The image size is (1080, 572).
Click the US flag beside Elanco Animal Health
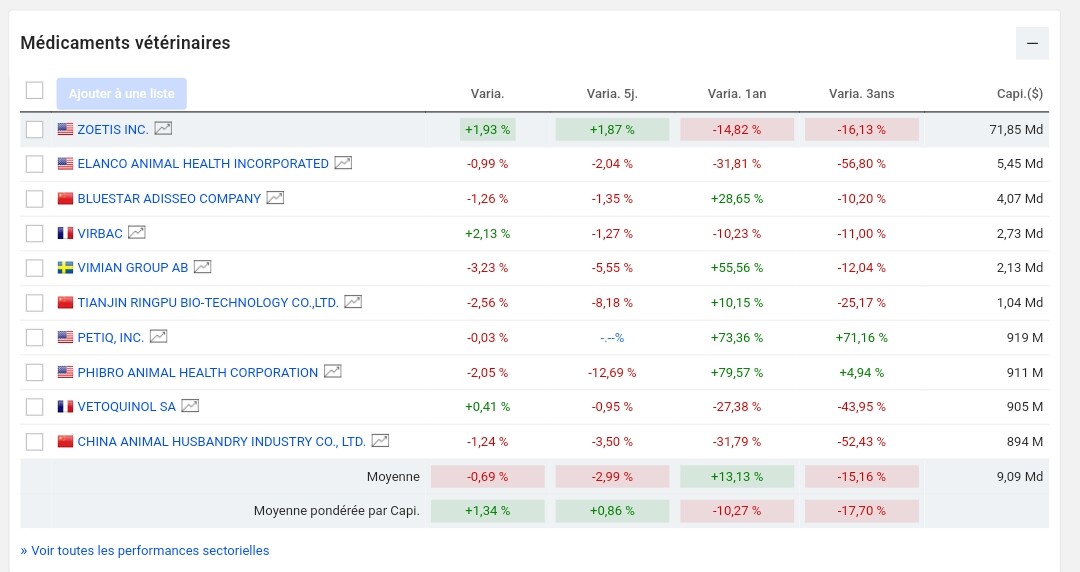pyautogui.click(x=65, y=163)
